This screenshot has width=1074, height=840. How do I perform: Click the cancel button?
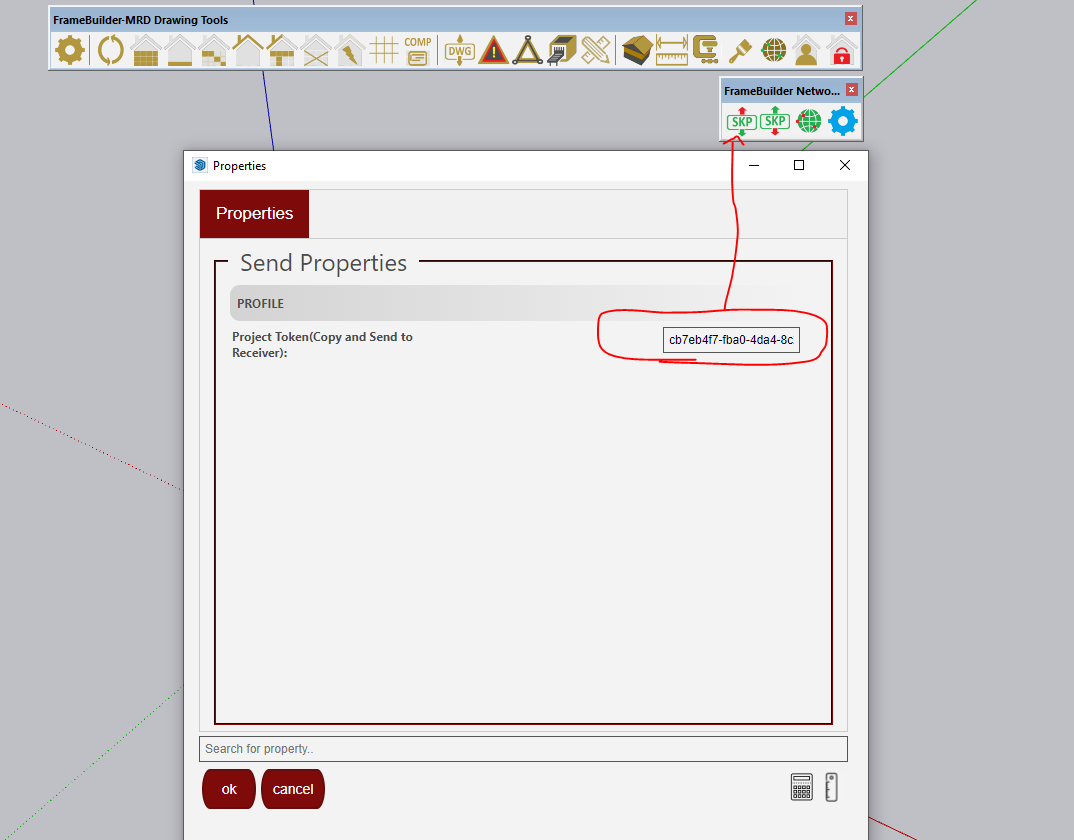pyautogui.click(x=292, y=789)
